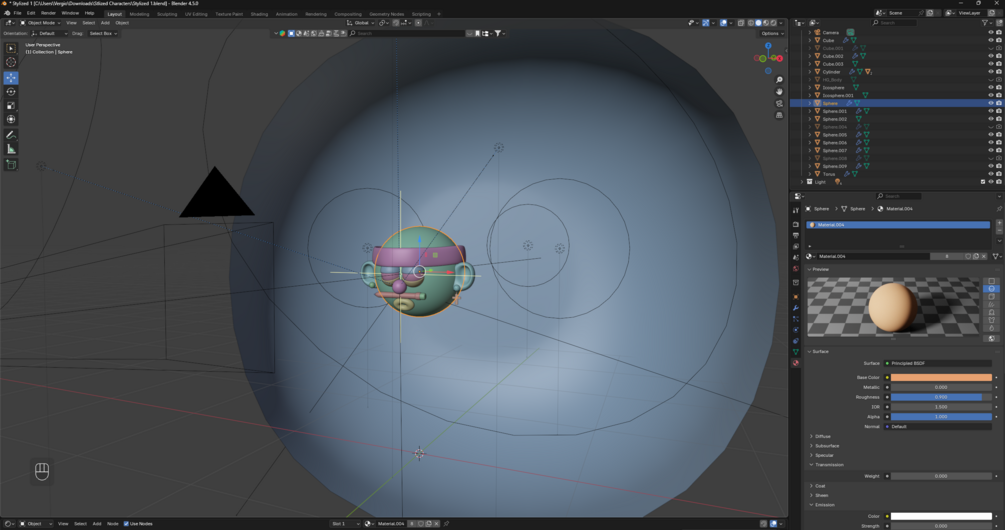Click the outliner filter funnel icon
The height and width of the screenshot is (530, 1005).
point(985,22)
